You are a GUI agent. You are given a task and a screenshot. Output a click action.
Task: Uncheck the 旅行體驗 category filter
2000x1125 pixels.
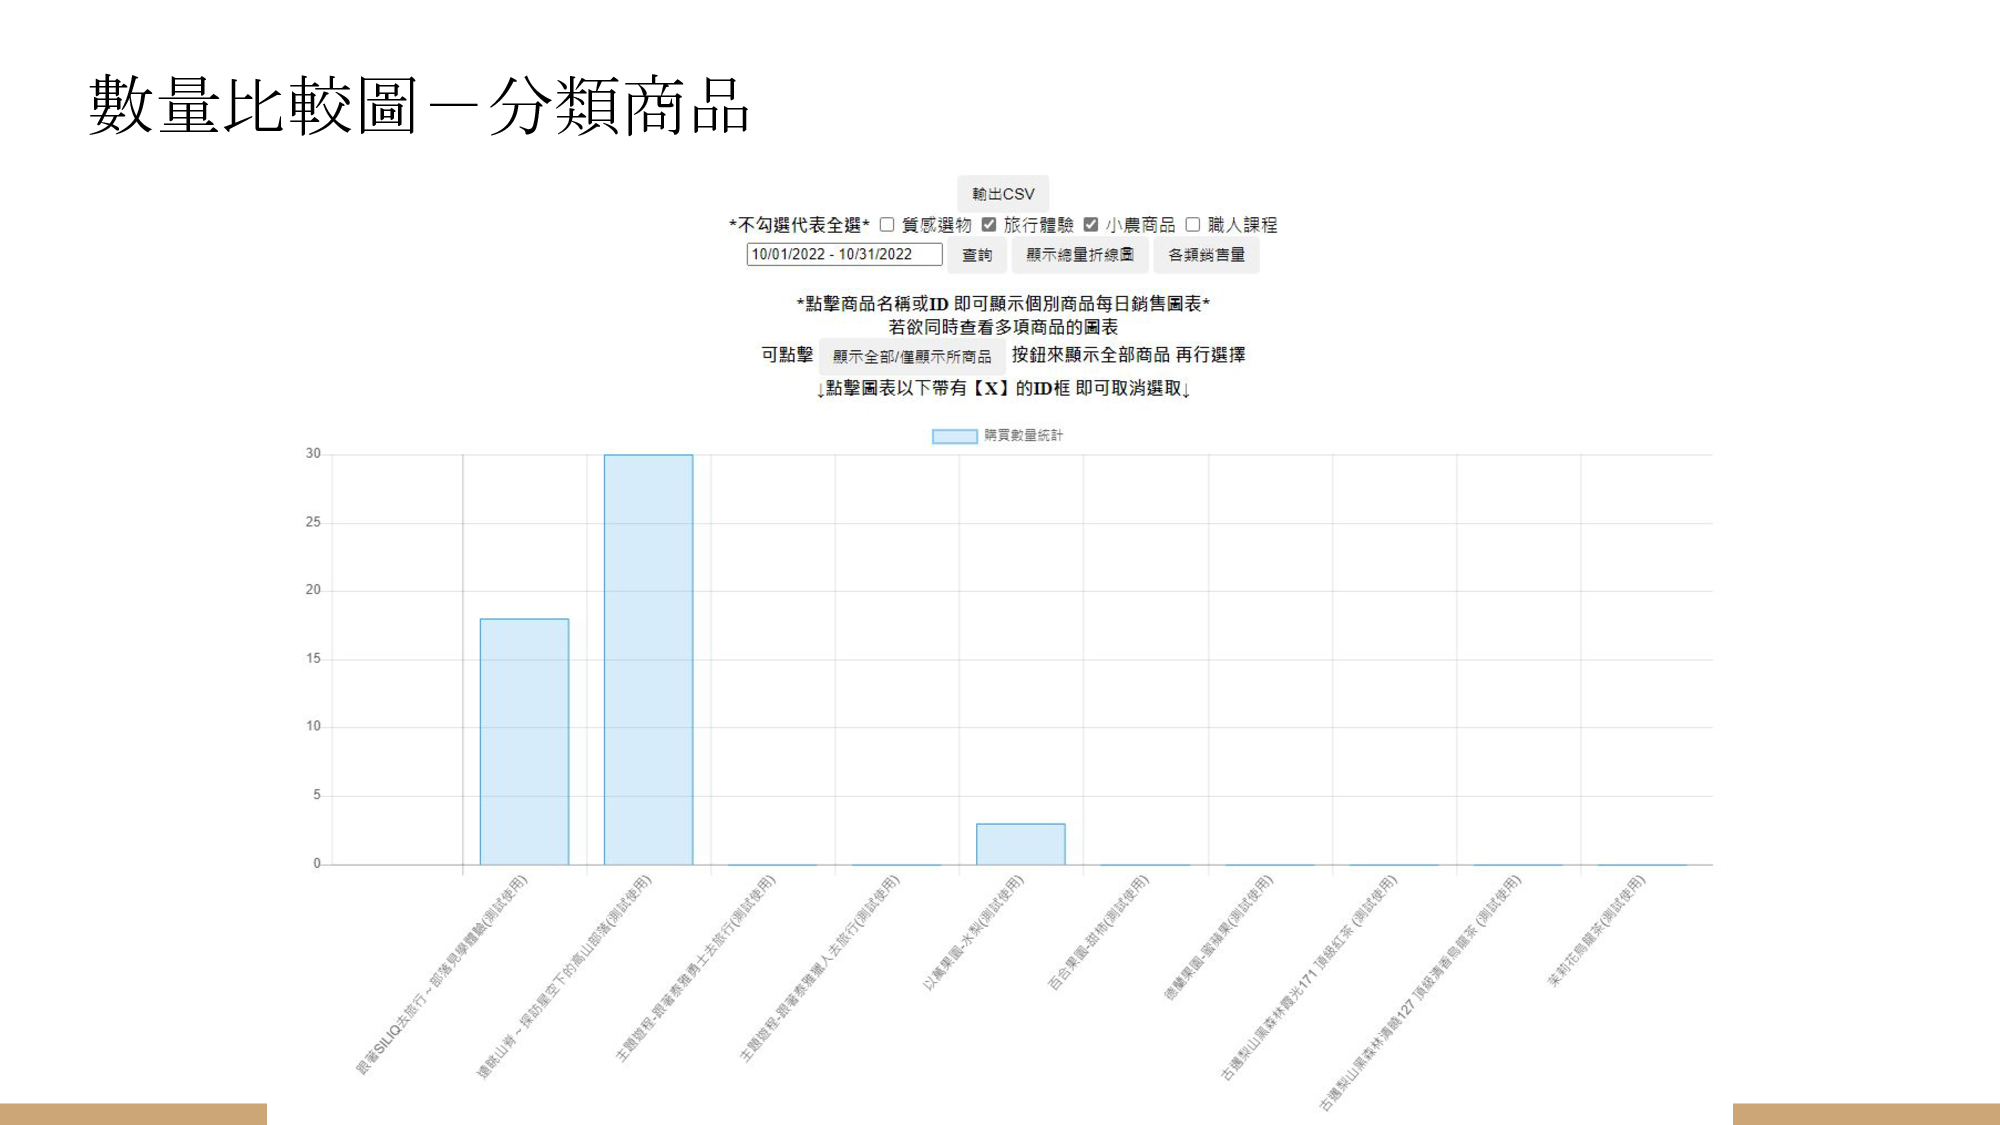[x=990, y=226]
